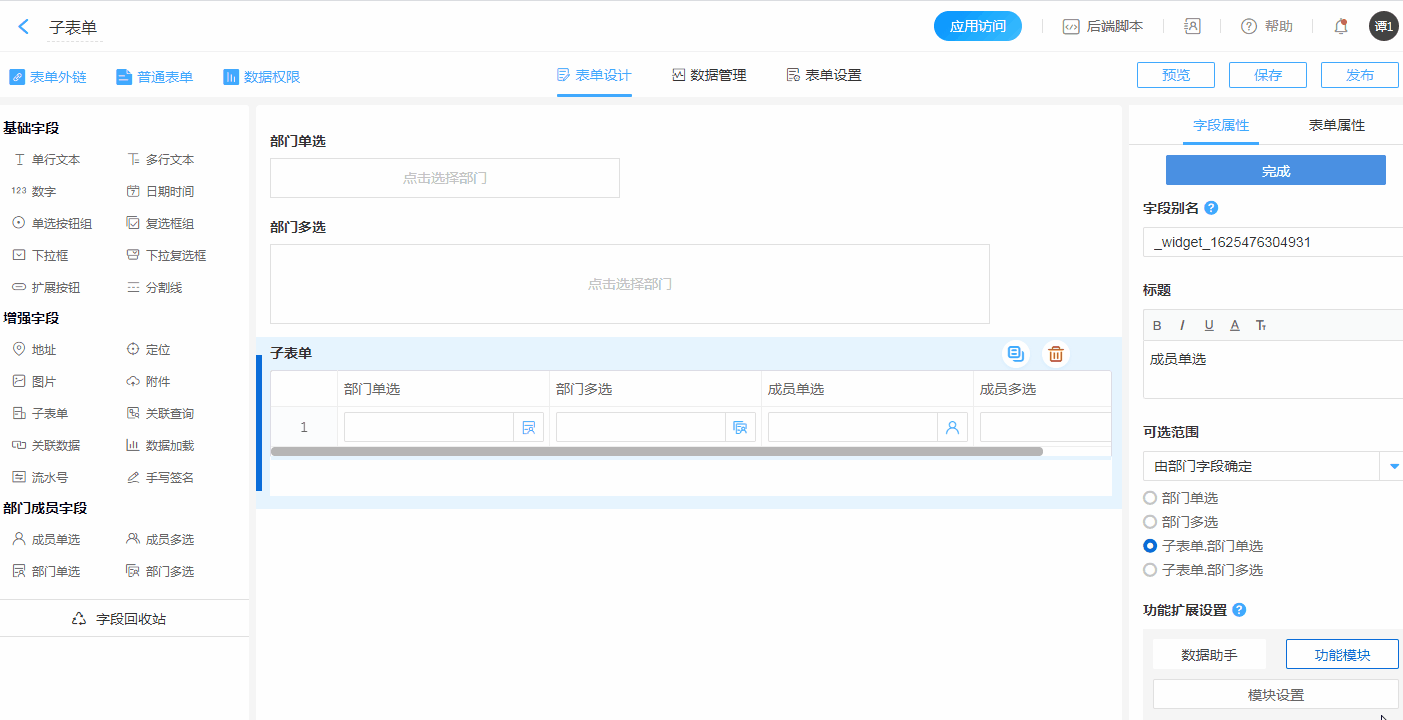Delete the 子表单 field using trash icon
Screen dimensions: 1403x720
click(1056, 354)
